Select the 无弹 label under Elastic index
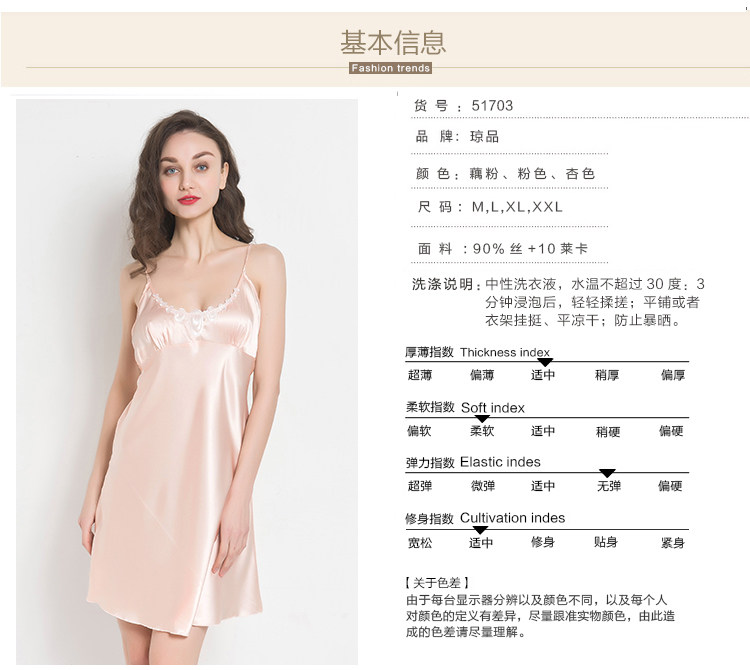The height and width of the screenshot is (670, 750). pos(608,486)
